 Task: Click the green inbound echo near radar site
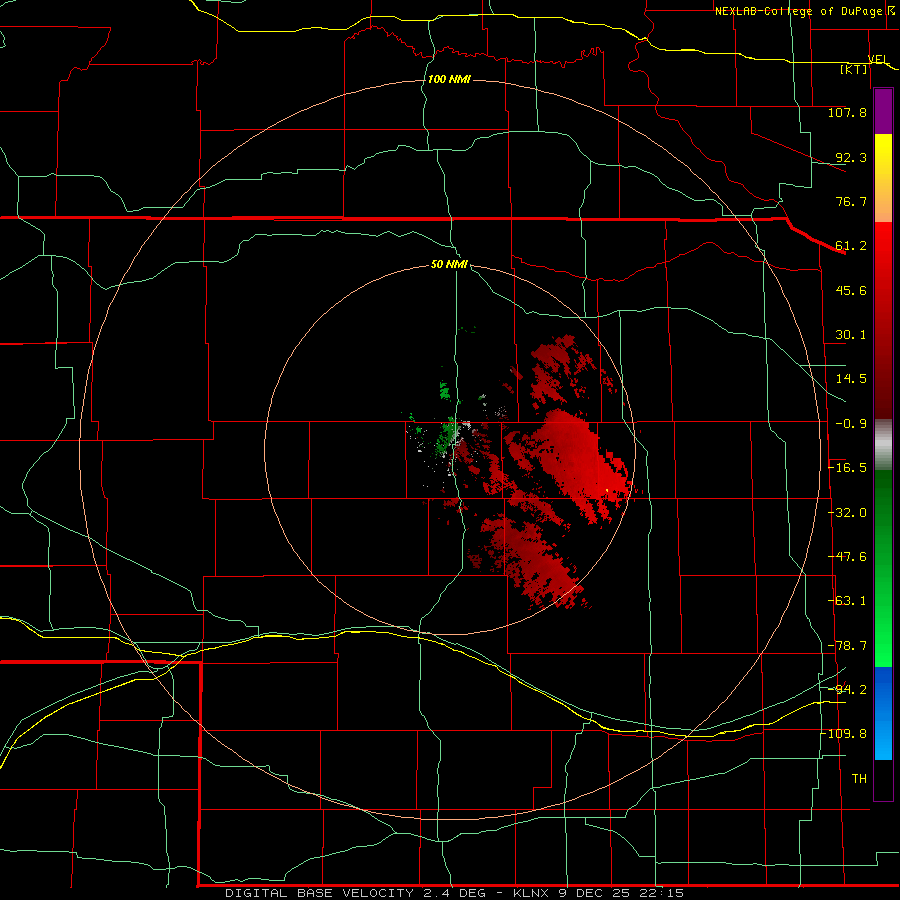(444, 436)
